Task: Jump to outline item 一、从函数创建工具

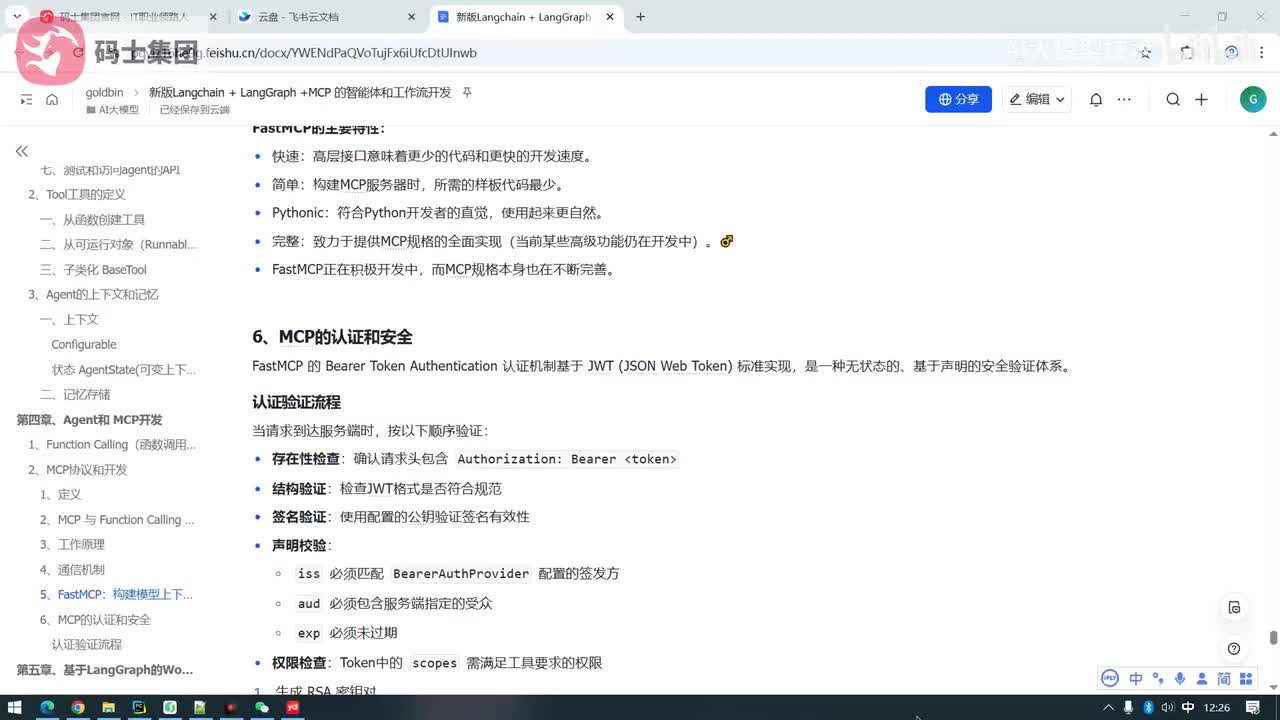Action: pyautogui.click(x=92, y=219)
